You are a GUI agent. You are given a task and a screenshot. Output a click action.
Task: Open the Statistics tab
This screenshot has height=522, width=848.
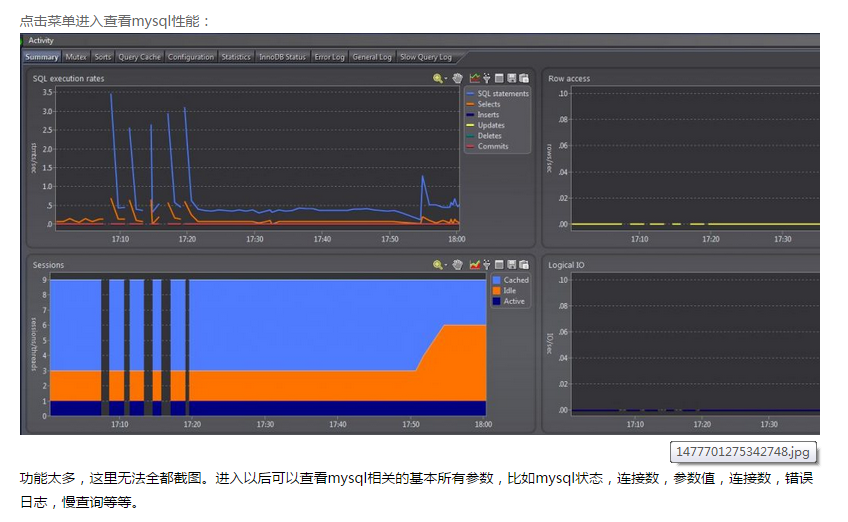236,57
